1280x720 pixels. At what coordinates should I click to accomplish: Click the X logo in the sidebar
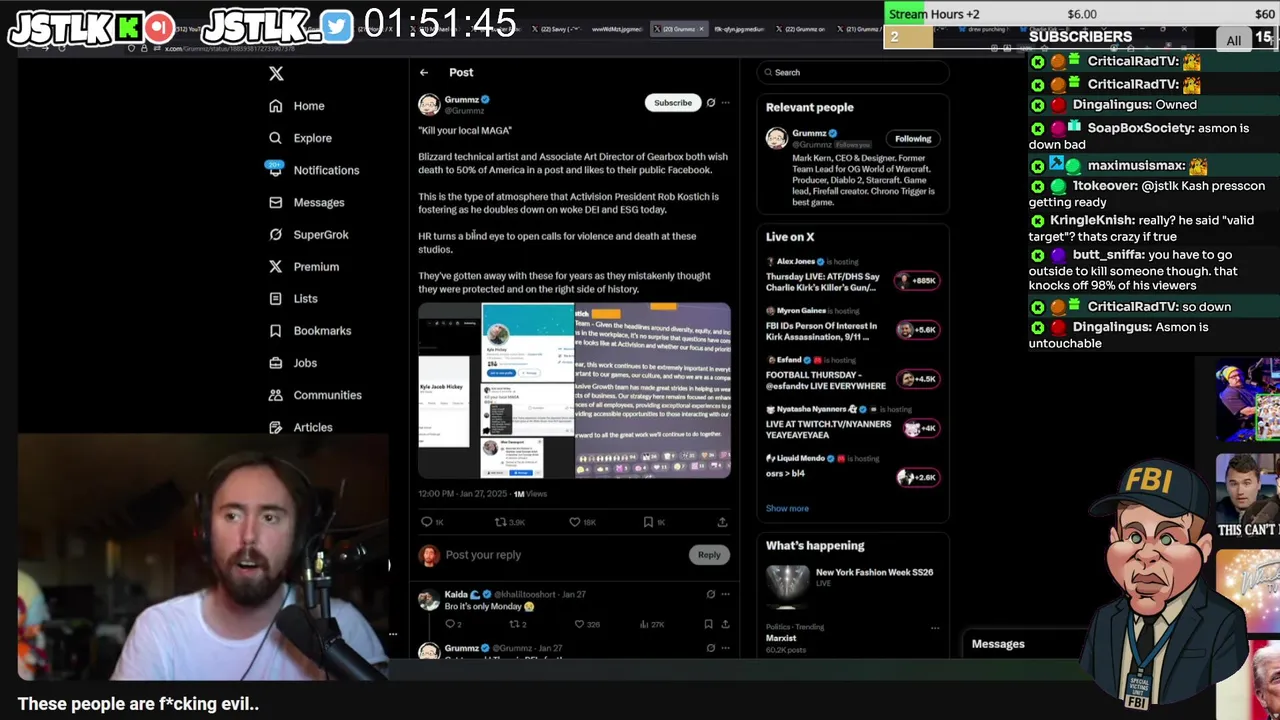click(276, 73)
